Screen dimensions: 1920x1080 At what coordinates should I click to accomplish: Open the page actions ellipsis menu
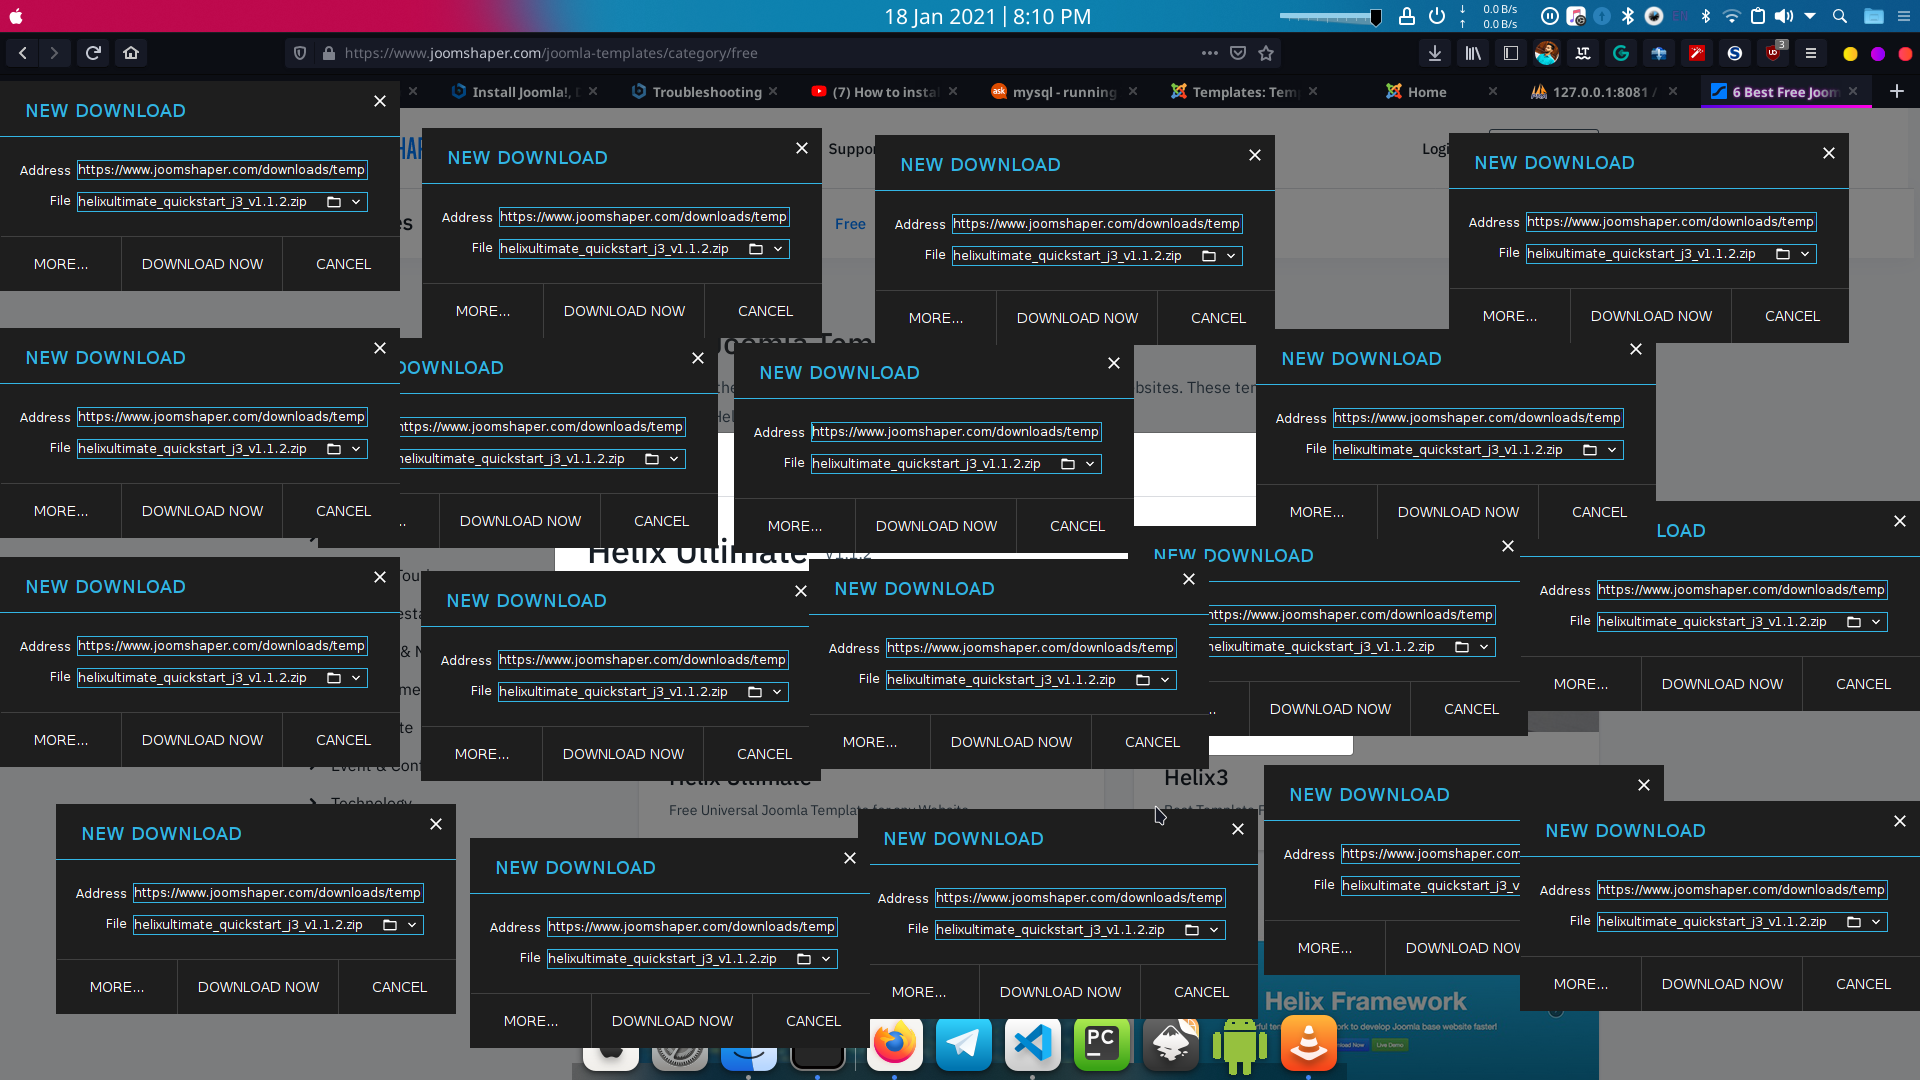click(1210, 53)
